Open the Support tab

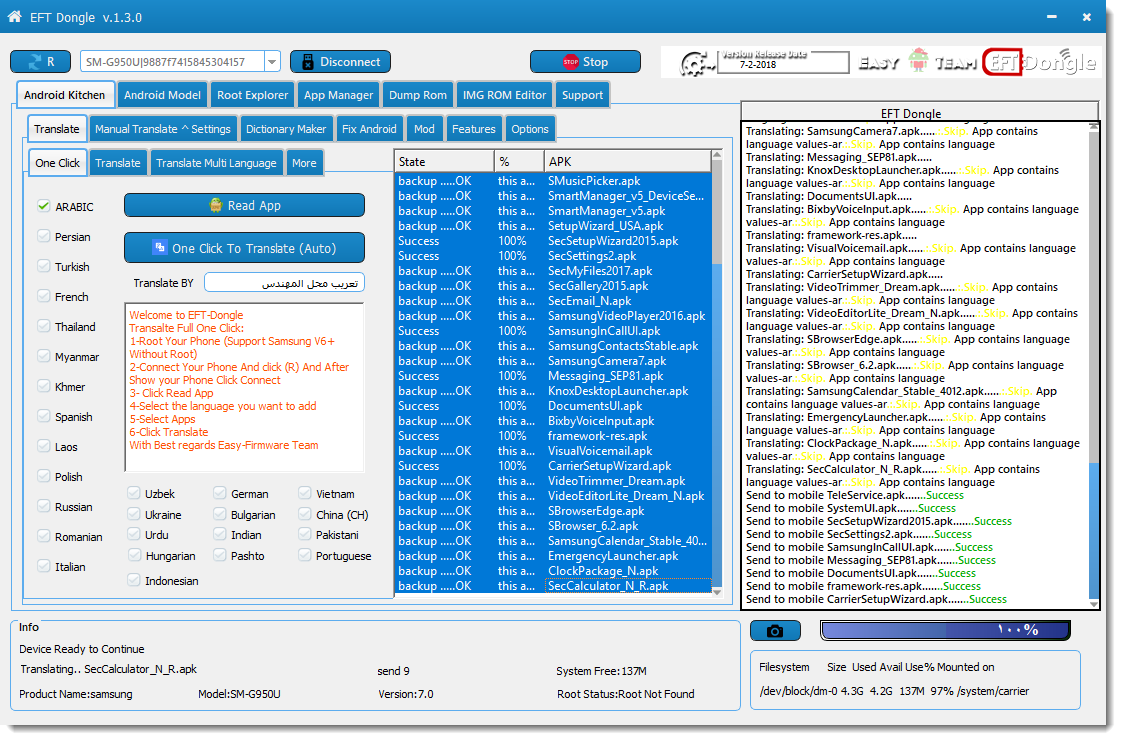[x=582, y=95]
